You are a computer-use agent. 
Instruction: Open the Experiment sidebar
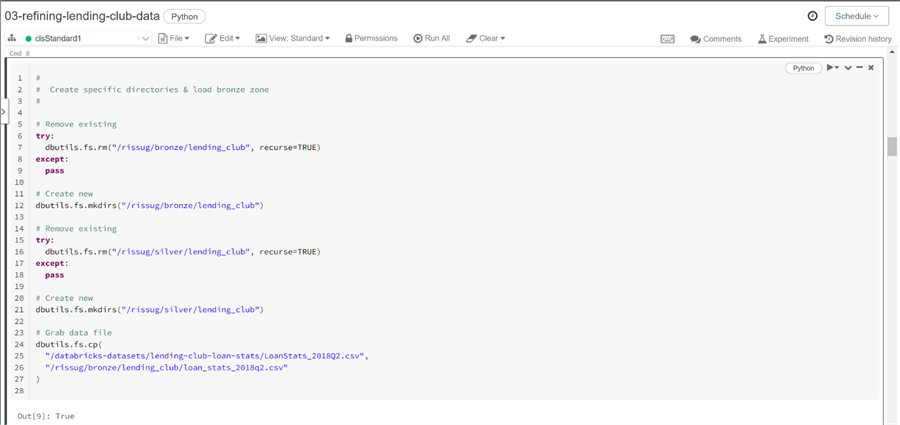pos(783,39)
